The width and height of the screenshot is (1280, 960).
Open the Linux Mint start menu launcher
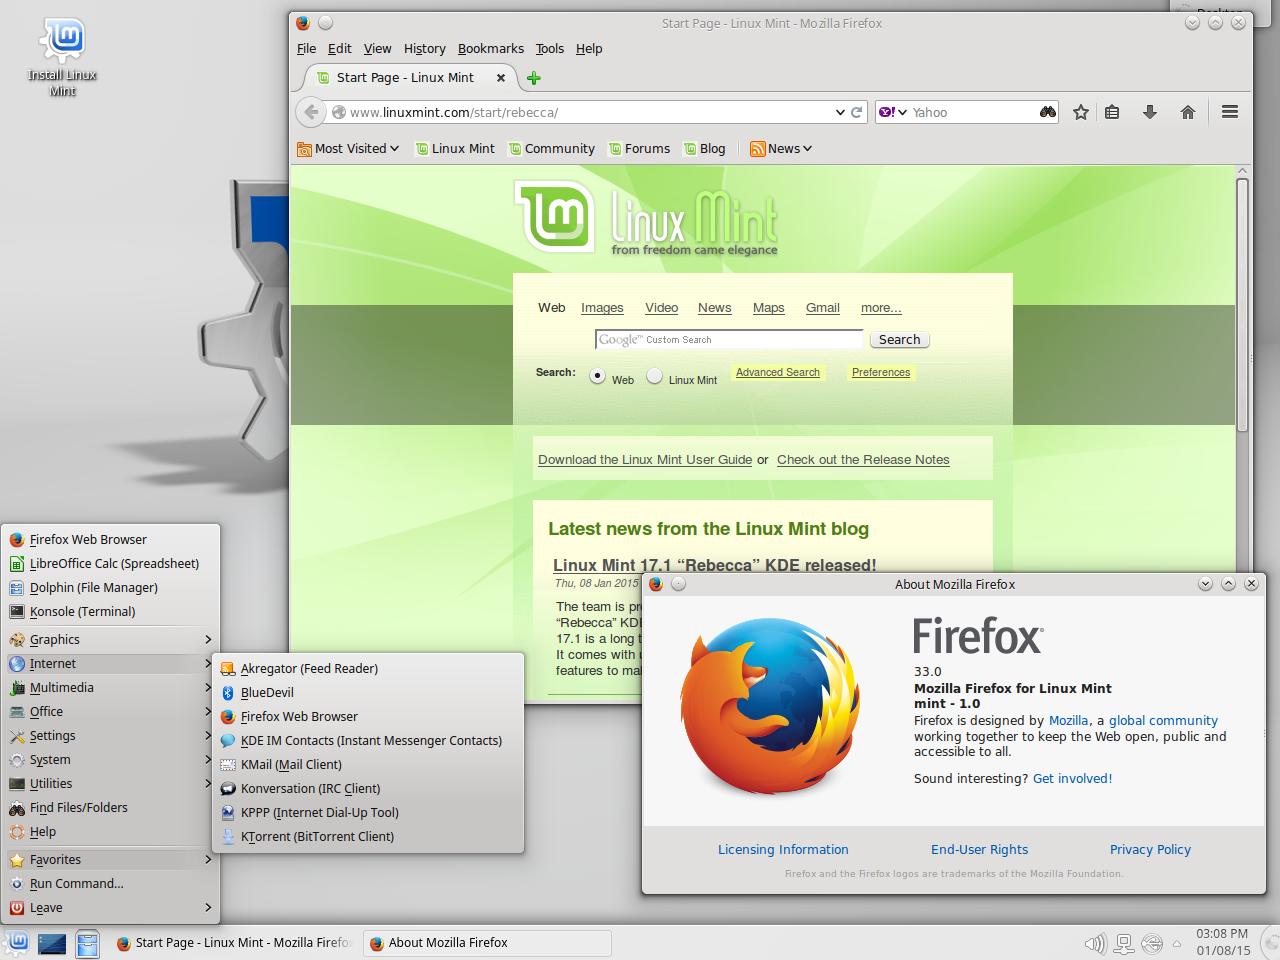17,943
